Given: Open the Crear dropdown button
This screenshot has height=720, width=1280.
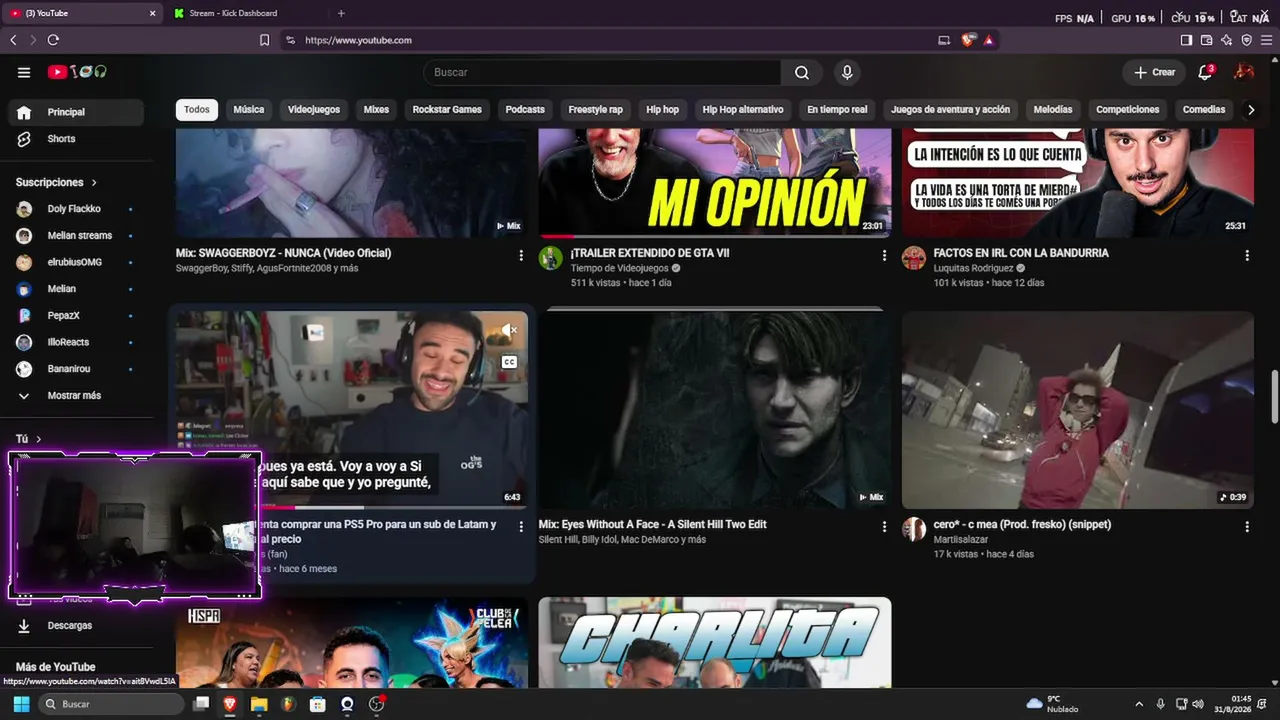Looking at the screenshot, I should pos(1154,72).
